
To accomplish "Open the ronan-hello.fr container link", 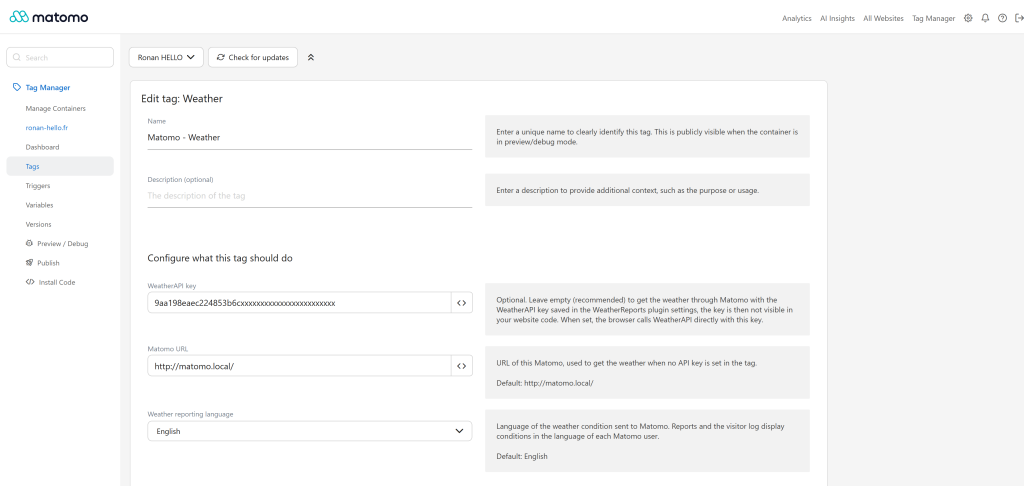I will [46, 128].
